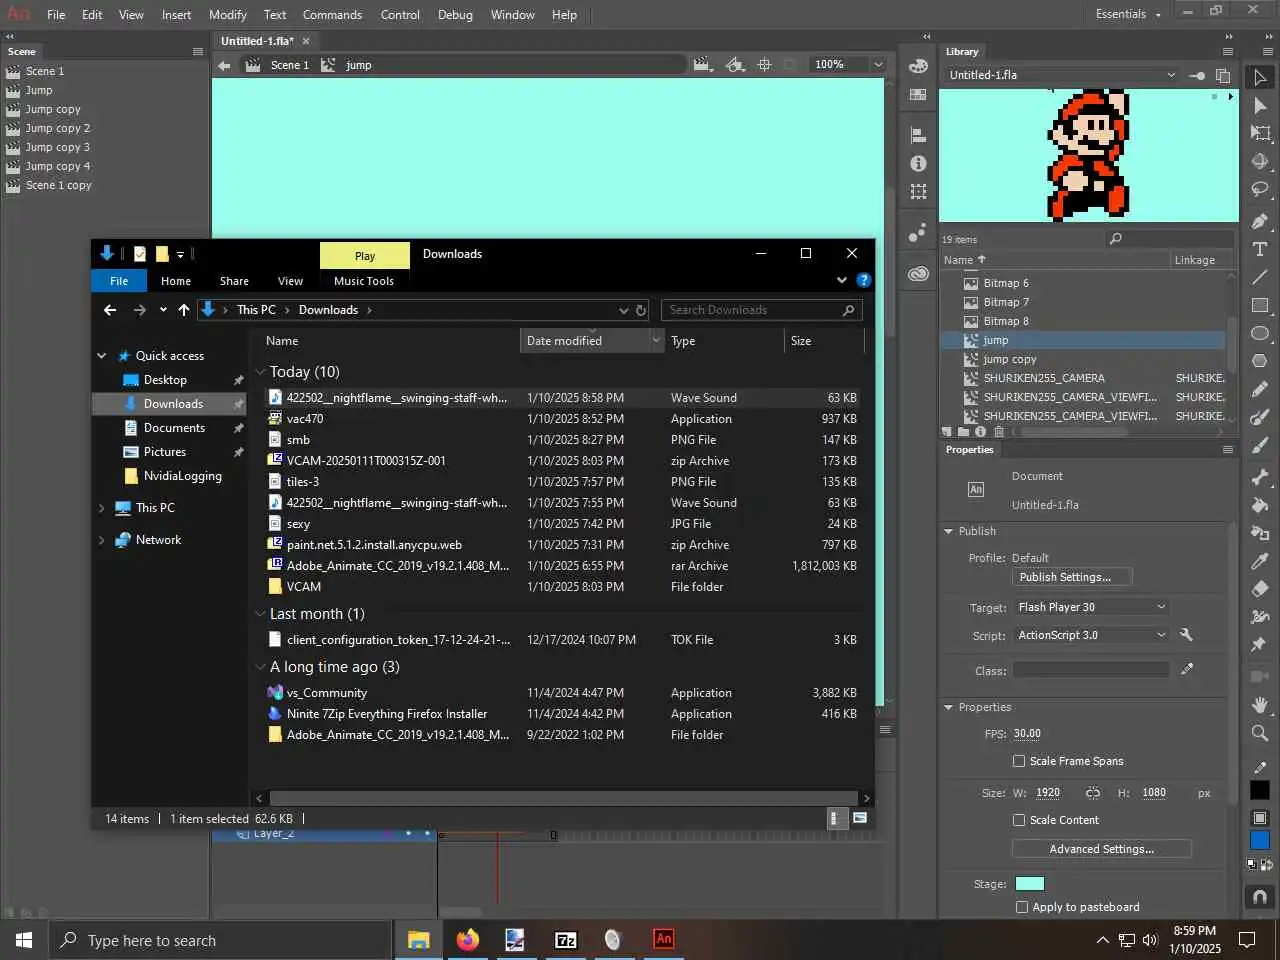Click the Search Downloads field
The width and height of the screenshot is (1280, 960).
(761, 310)
